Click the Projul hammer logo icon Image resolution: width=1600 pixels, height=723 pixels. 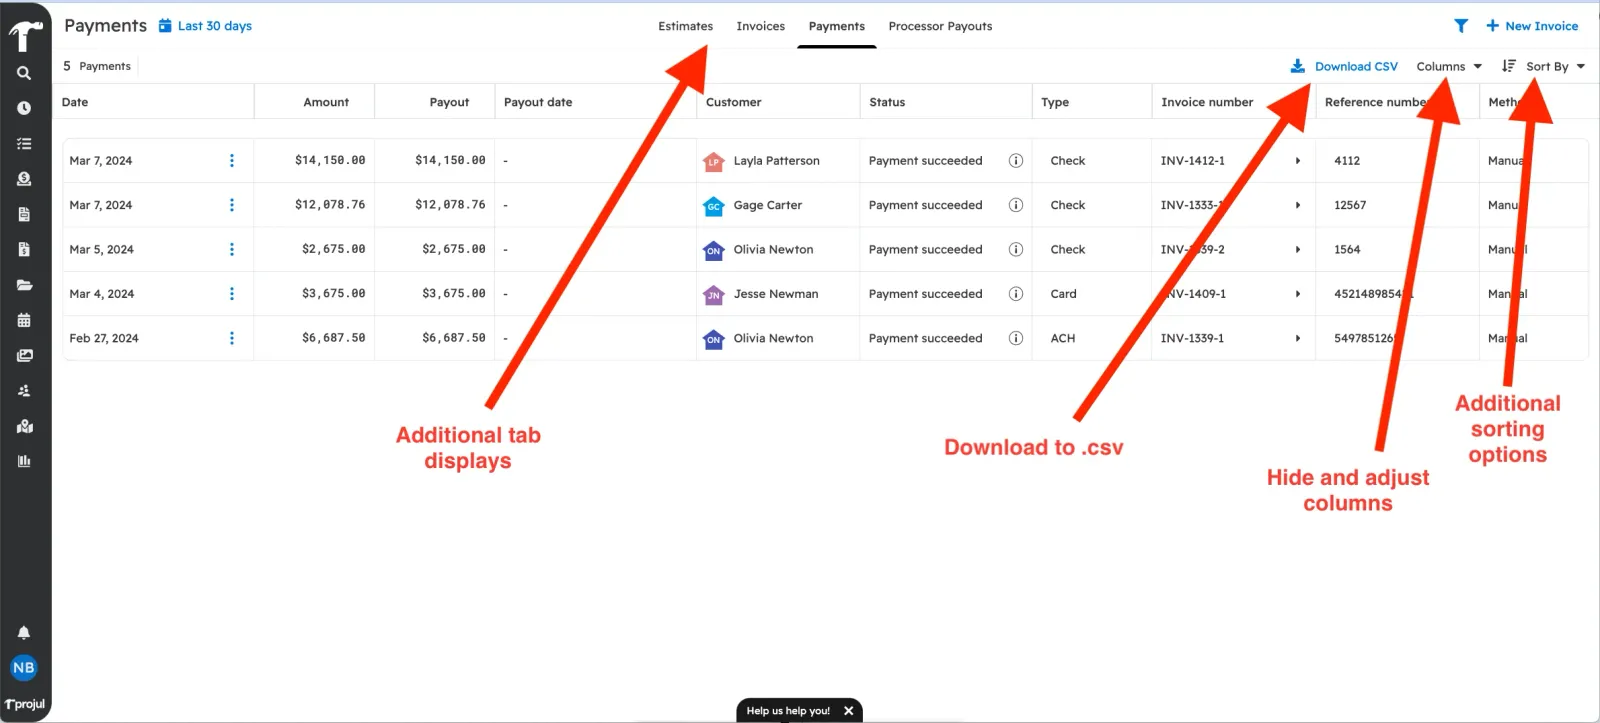coord(24,36)
